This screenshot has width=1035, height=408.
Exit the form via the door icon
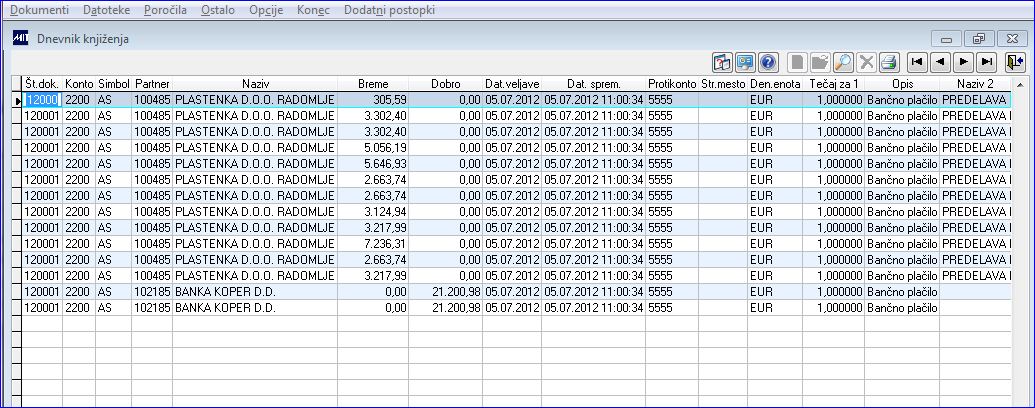(1015, 62)
